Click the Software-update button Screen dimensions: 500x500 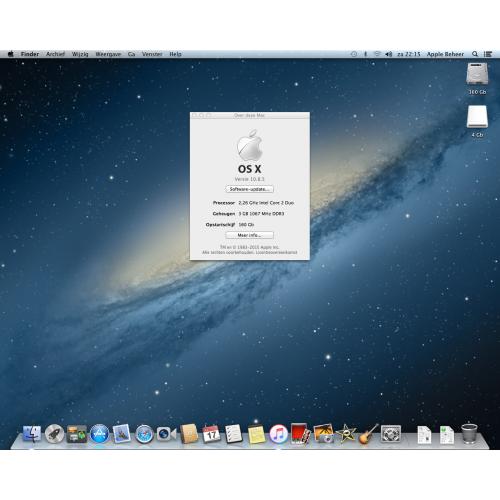coord(249,189)
